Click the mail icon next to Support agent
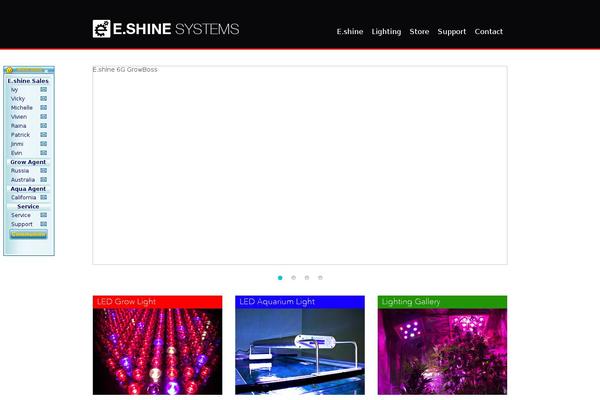The height and width of the screenshot is (400, 600). coord(44,224)
